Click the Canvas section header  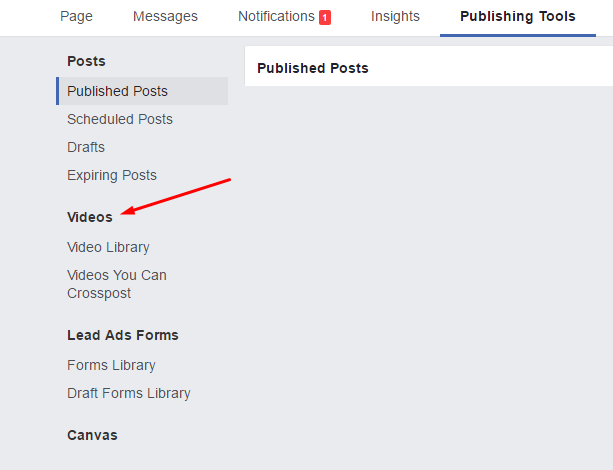[x=92, y=435]
